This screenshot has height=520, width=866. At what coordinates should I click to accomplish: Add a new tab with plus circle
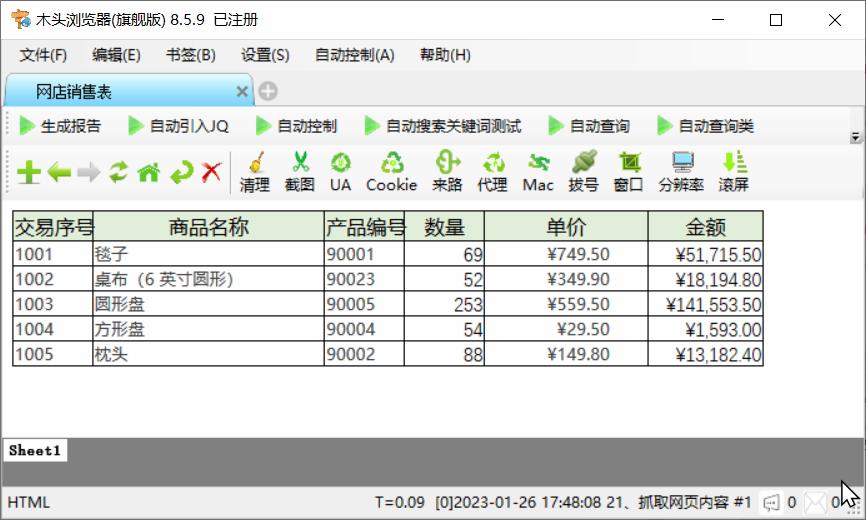(268, 91)
